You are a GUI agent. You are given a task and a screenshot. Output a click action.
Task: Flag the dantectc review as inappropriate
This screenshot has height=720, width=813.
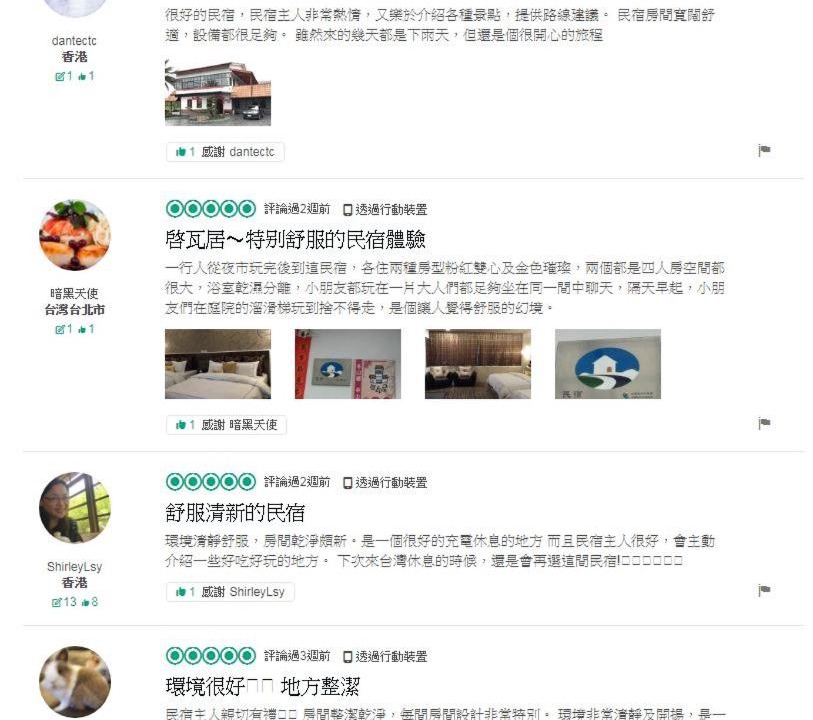764,150
